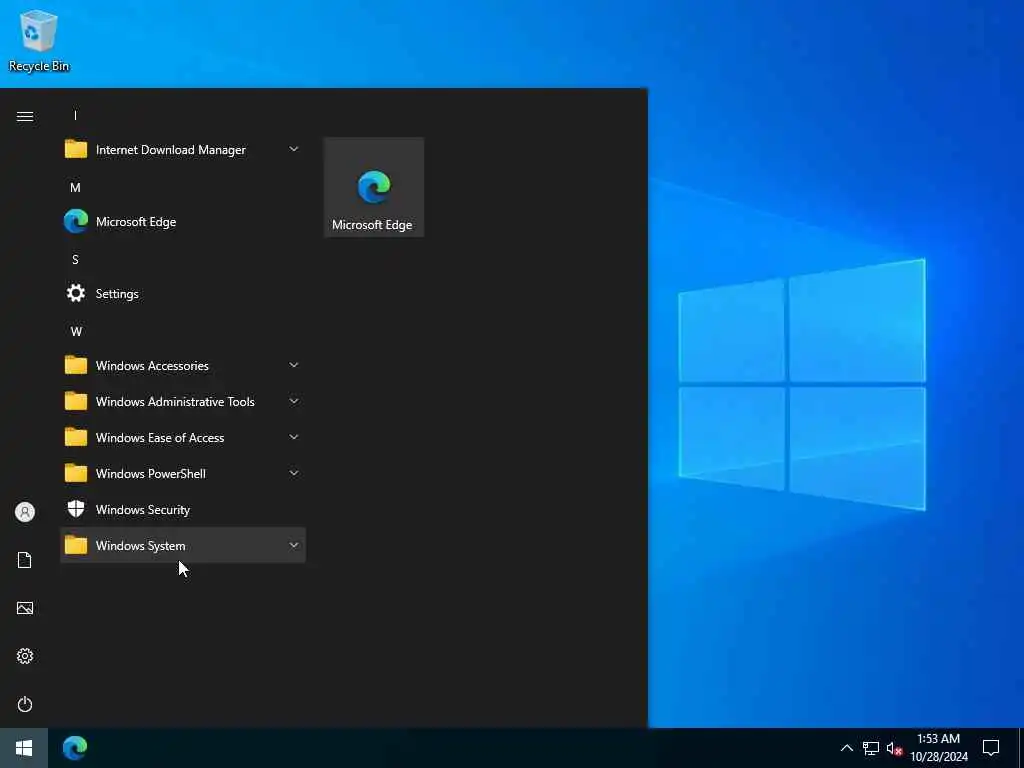Open Settings in the apps list
The width and height of the screenshot is (1024, 768).
point(183,293)
